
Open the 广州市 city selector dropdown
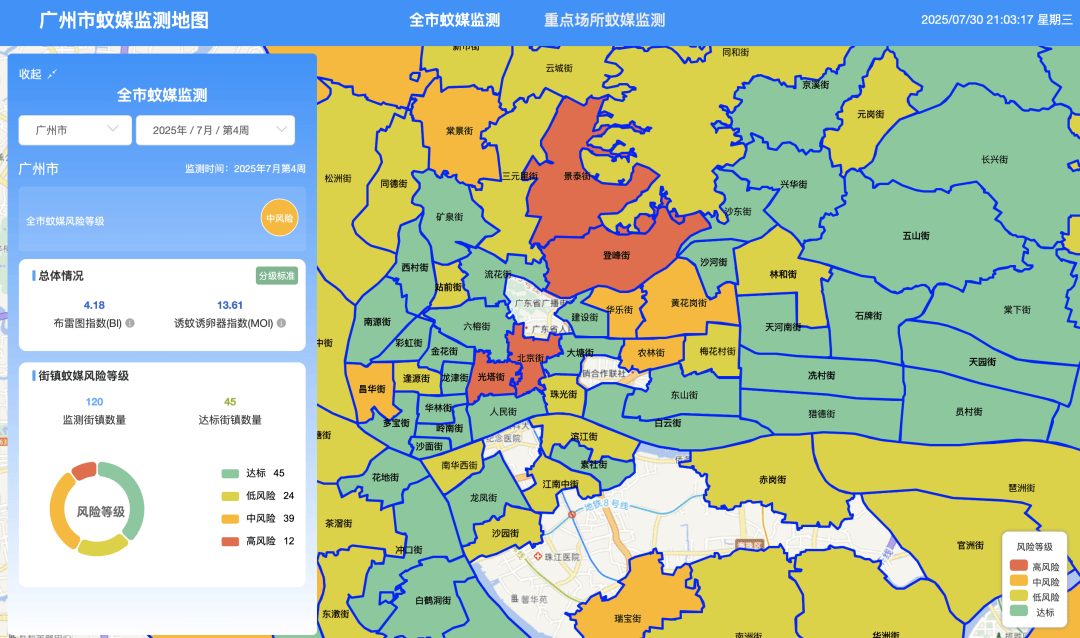click(74, 130)
